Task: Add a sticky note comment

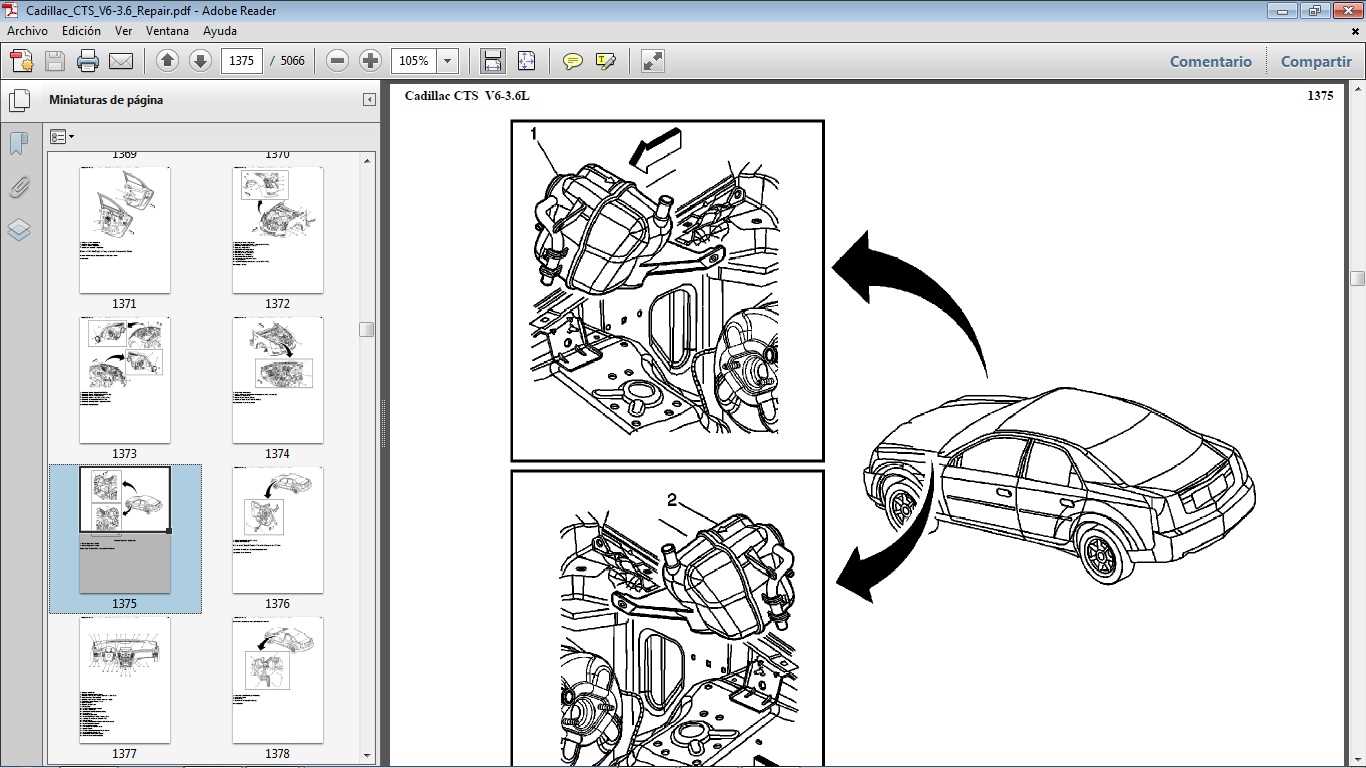Action: pyautogui.click(x=573, y=61)
